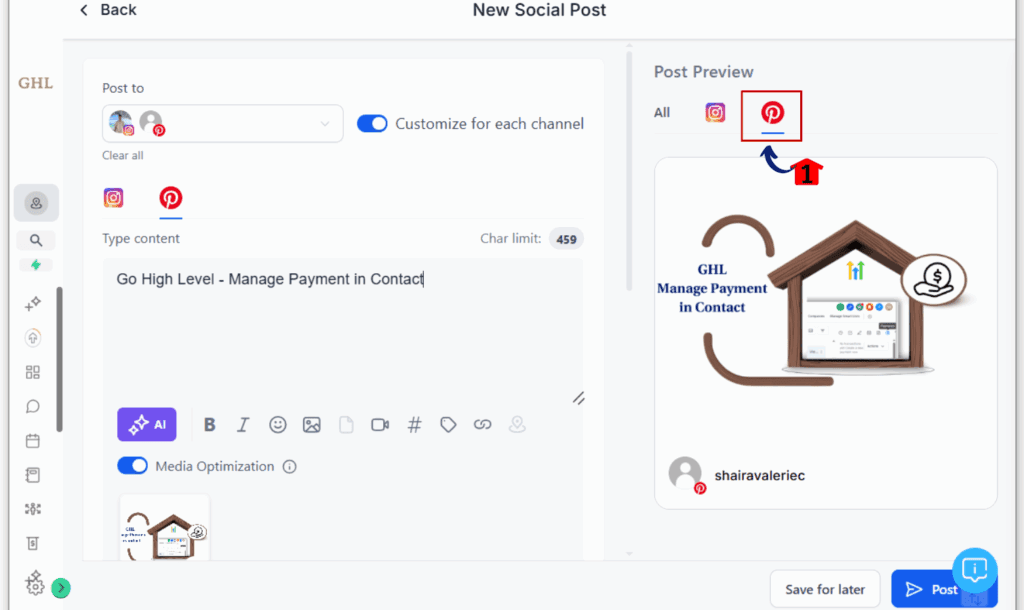Apply bold formatting
This screenshot has width=1024, height=610.
(210, 425)
